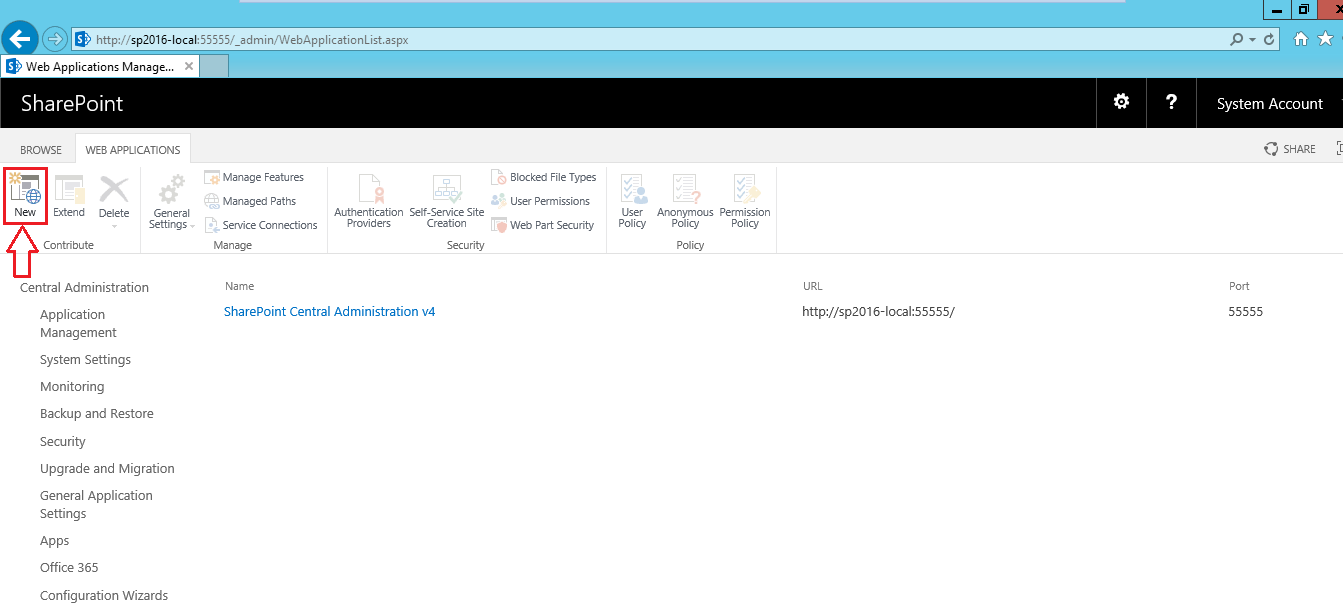1343x606 pixels.
Task: Click Manage Features in the ribbon
Action: click(254, 177)
